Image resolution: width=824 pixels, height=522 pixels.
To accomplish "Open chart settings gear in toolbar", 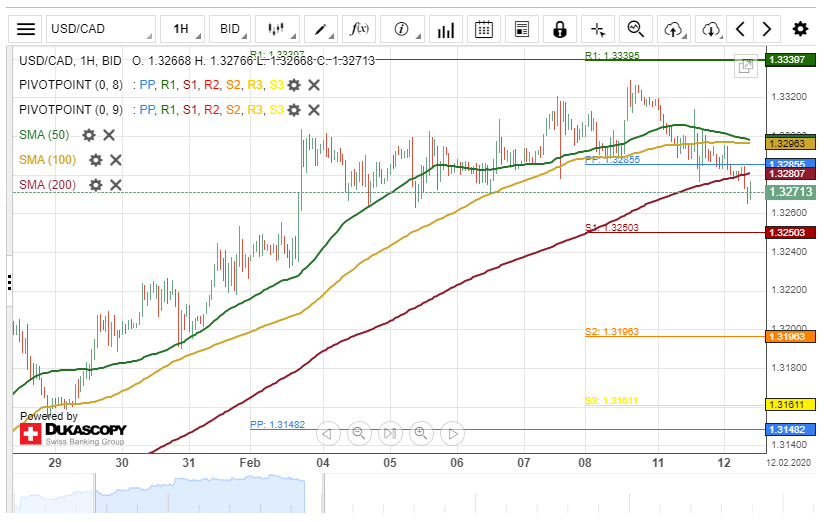I will click(x=800, y=29).
